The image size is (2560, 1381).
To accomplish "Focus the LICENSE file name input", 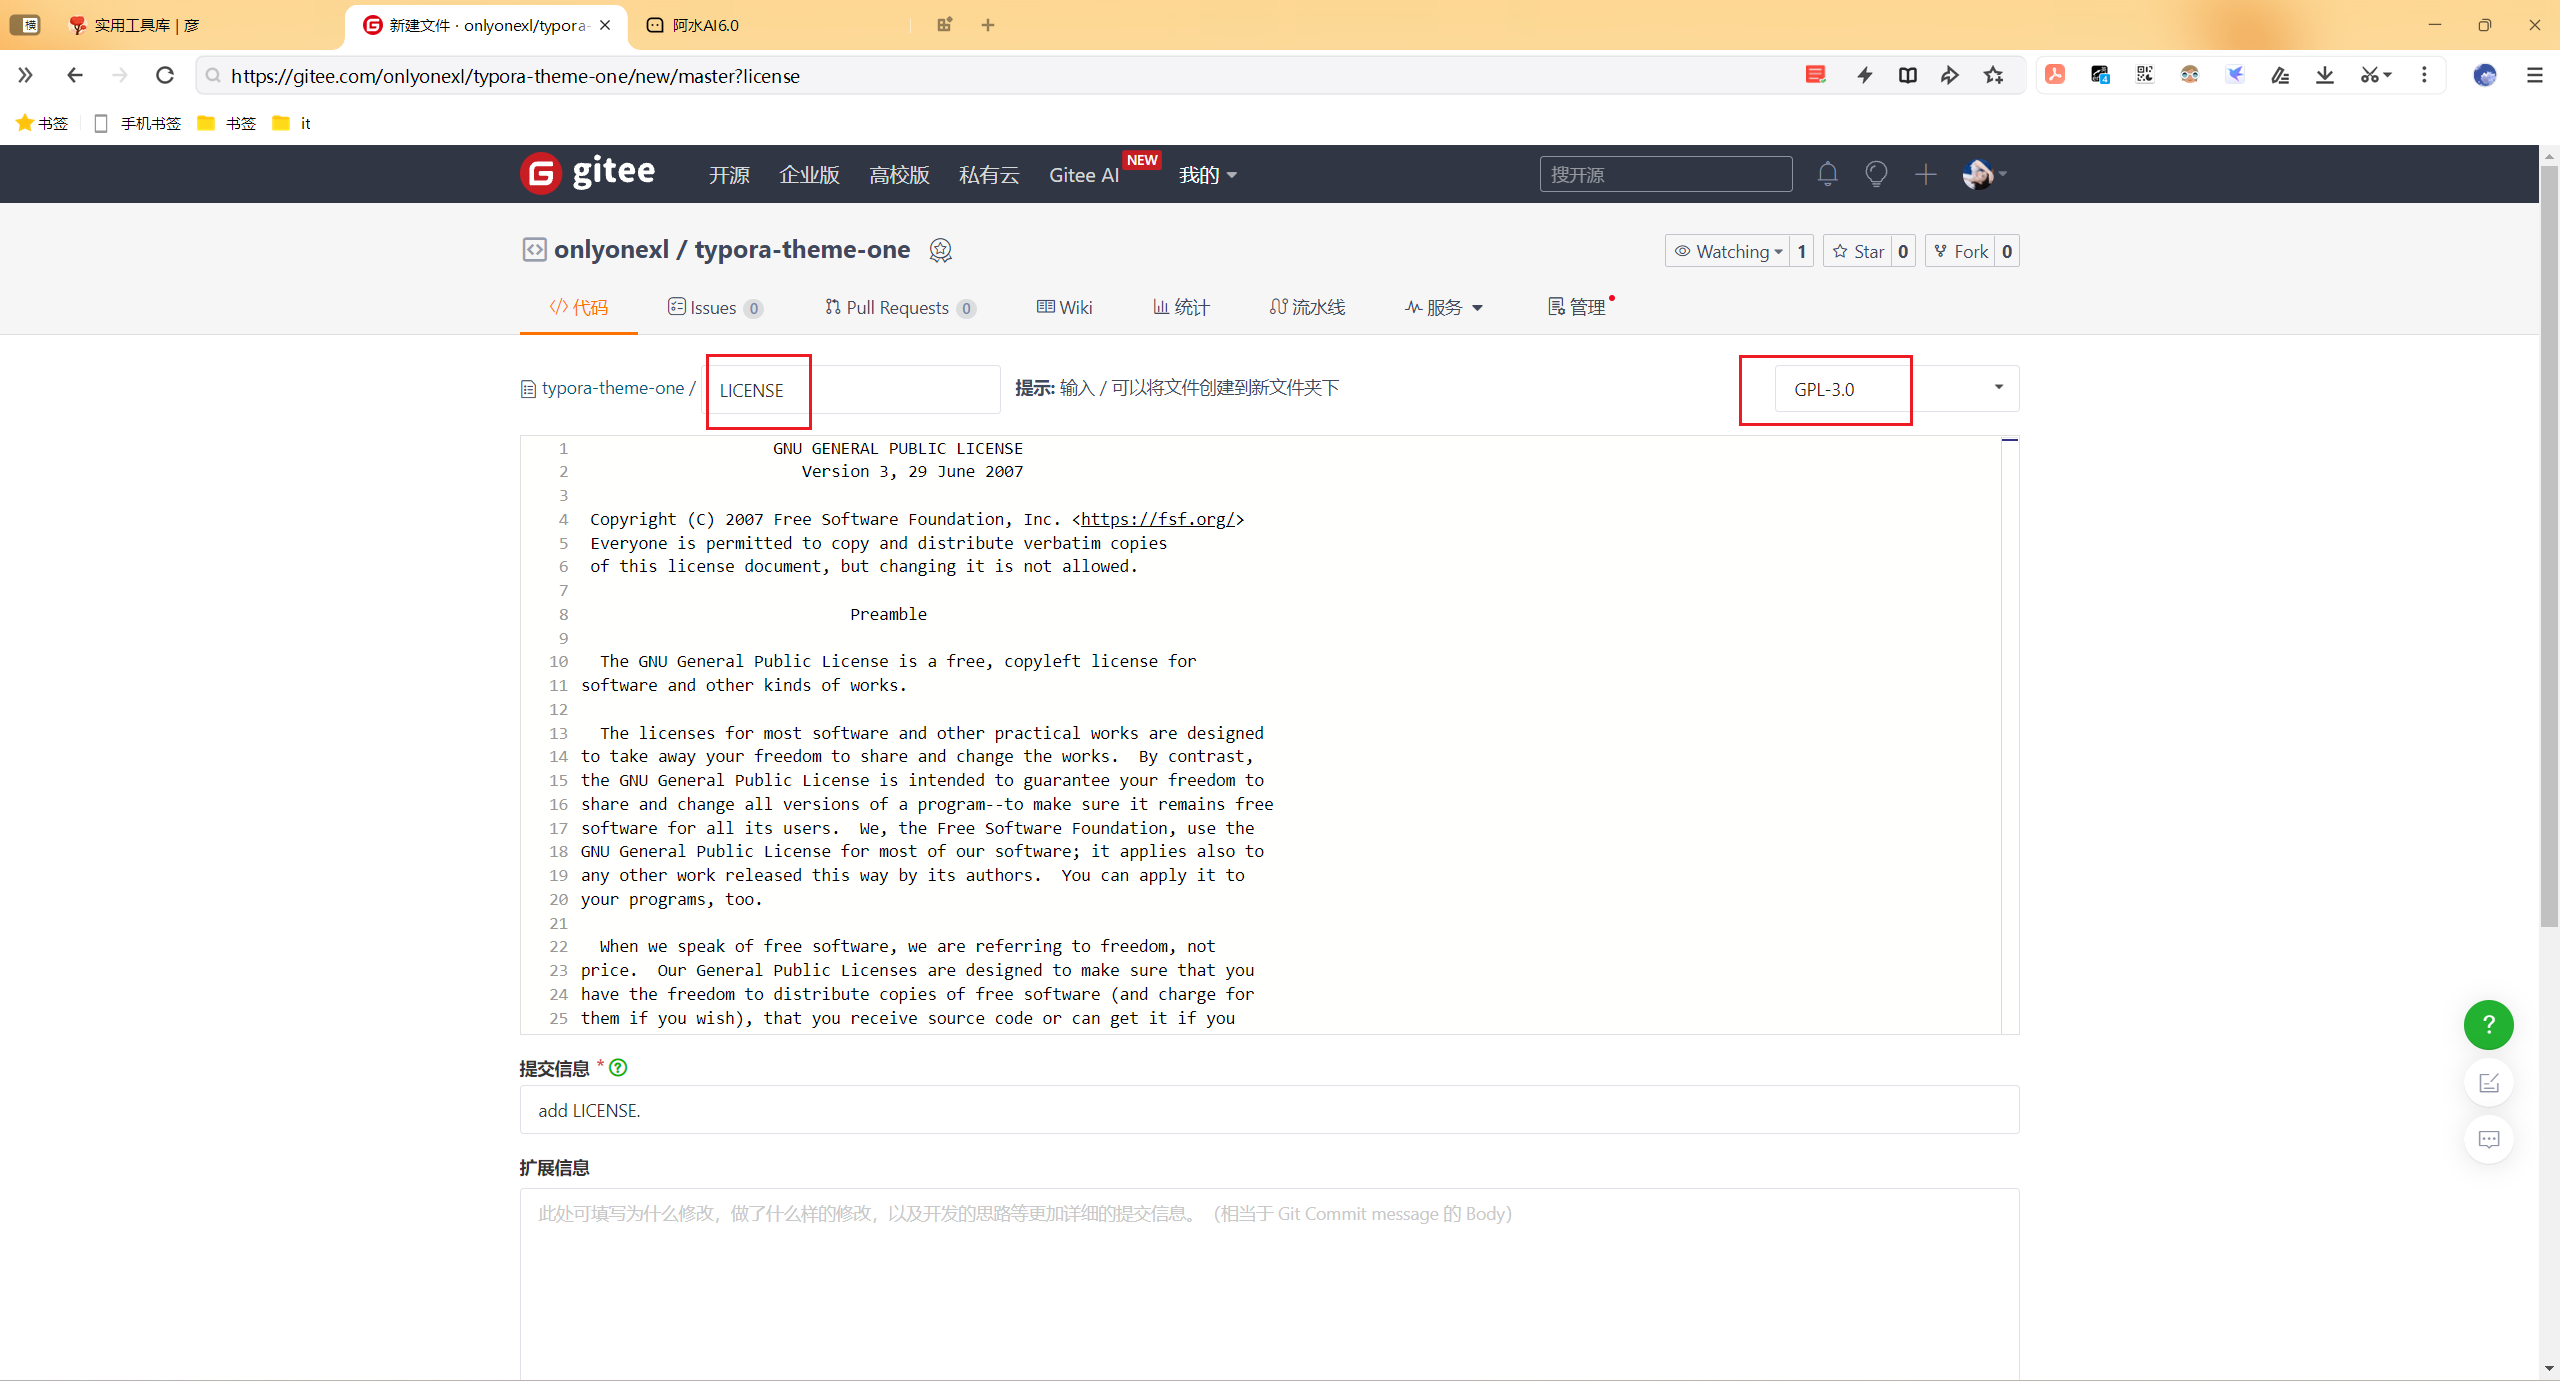I will click(x=854, y=390).
